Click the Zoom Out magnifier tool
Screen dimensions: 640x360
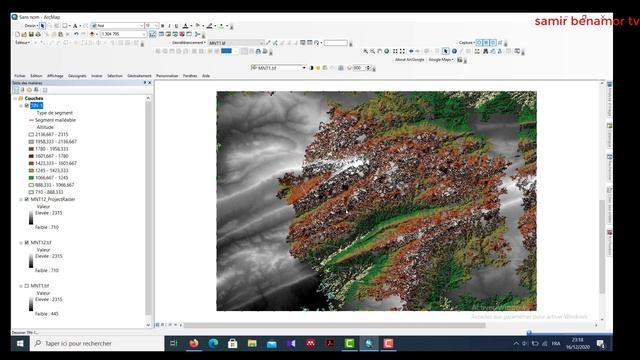pyautogui.click(x=373, y=51)
